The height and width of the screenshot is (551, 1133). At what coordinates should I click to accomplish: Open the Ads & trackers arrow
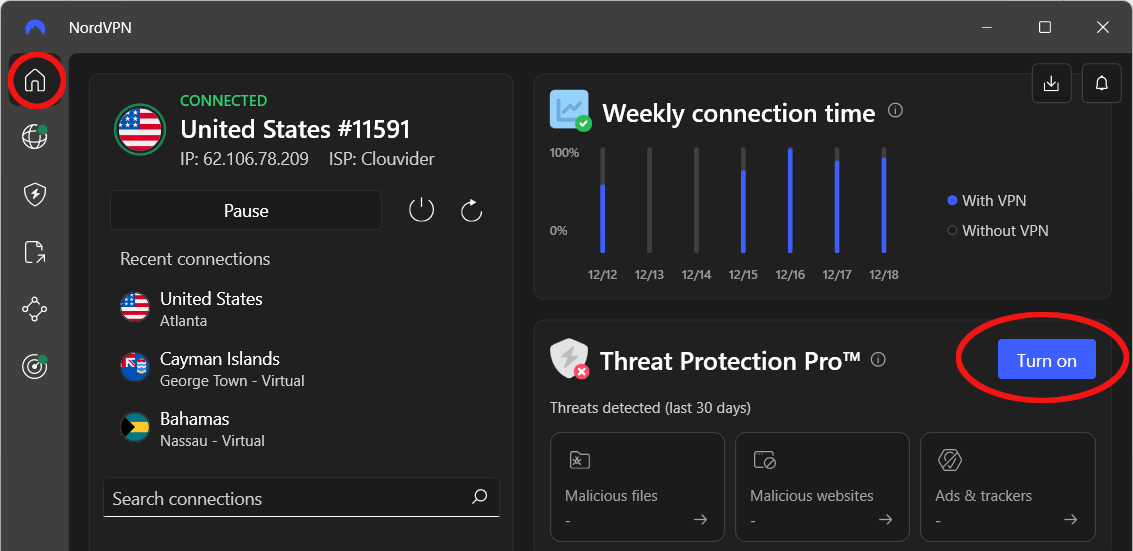pyautogui.click(x=1071, y=519)
